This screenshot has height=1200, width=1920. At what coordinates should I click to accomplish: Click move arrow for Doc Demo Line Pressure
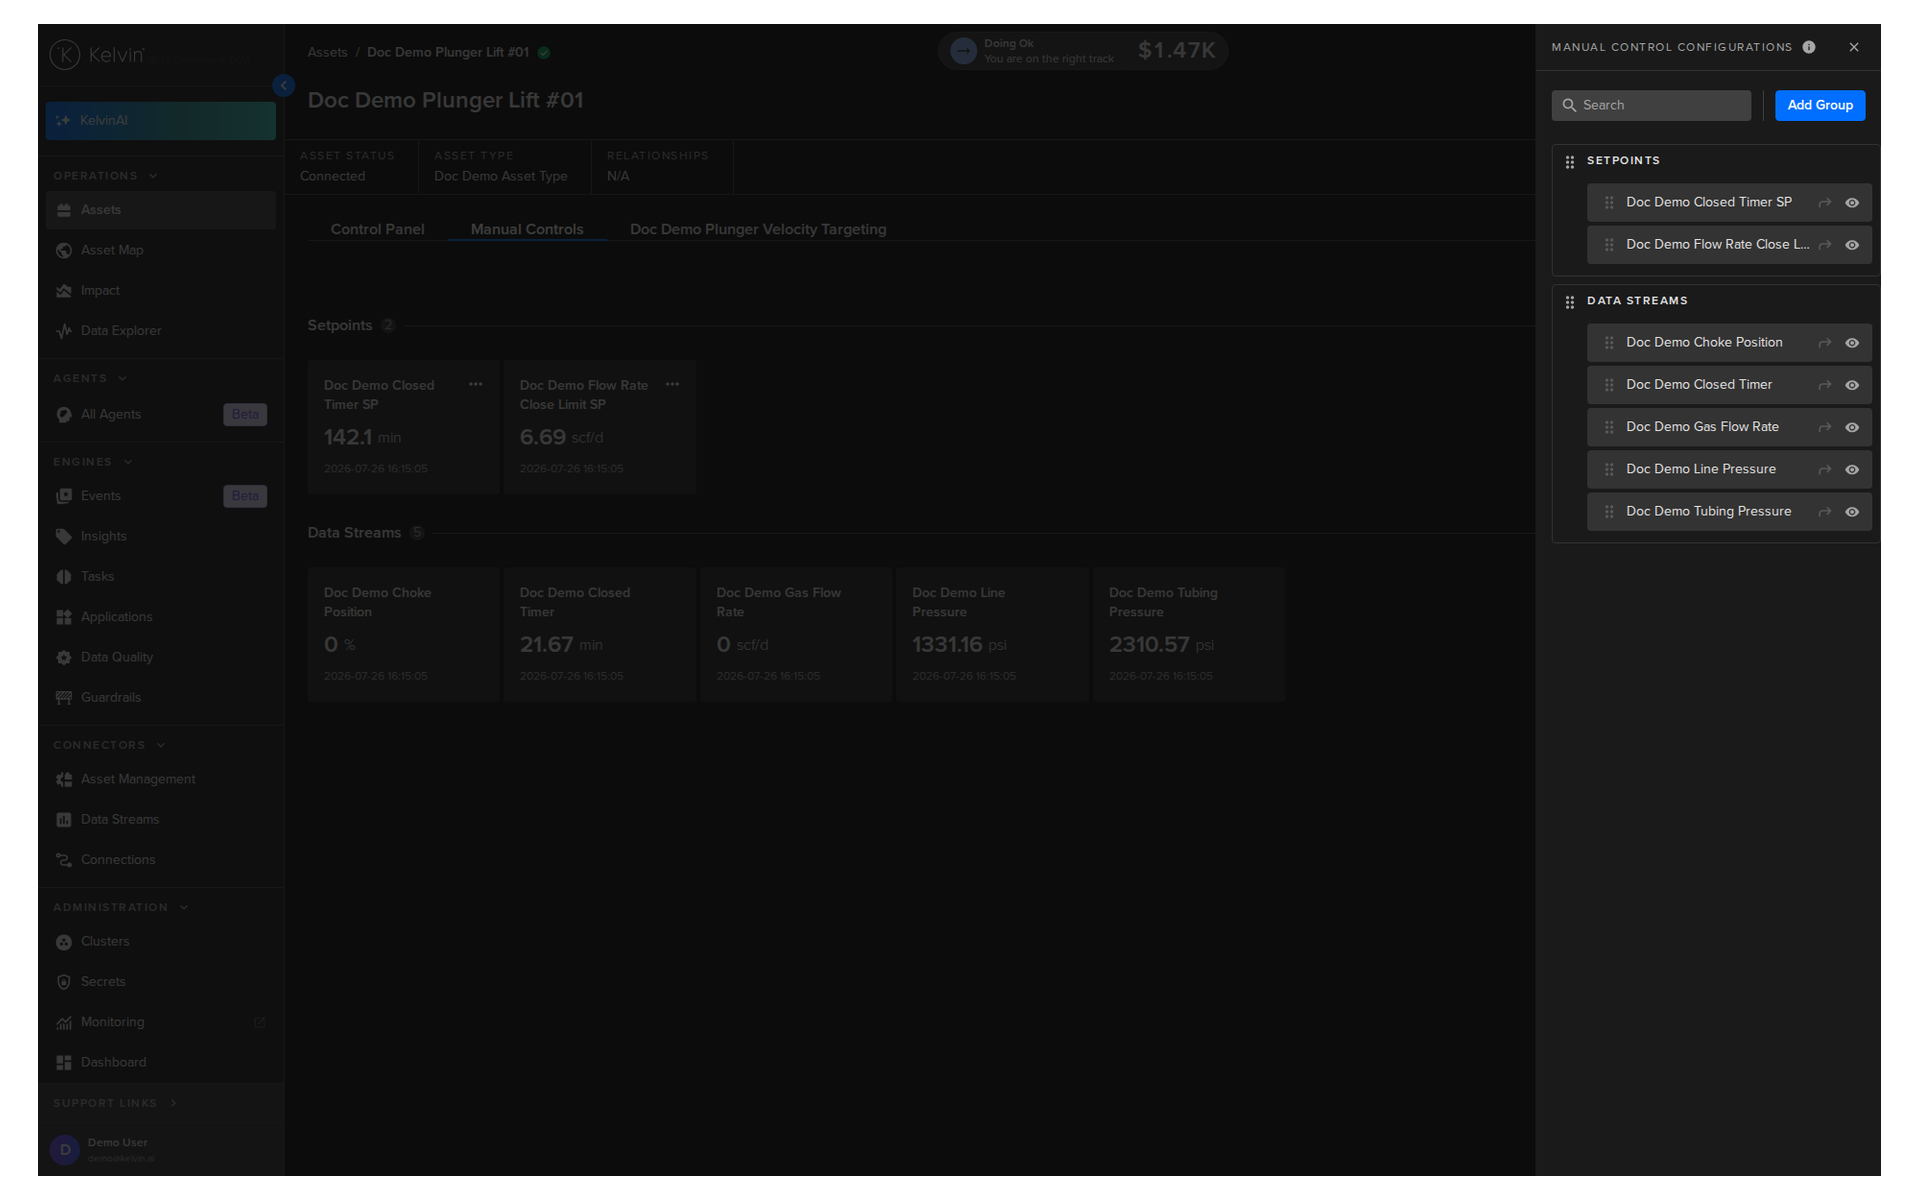coord(1825,470)
